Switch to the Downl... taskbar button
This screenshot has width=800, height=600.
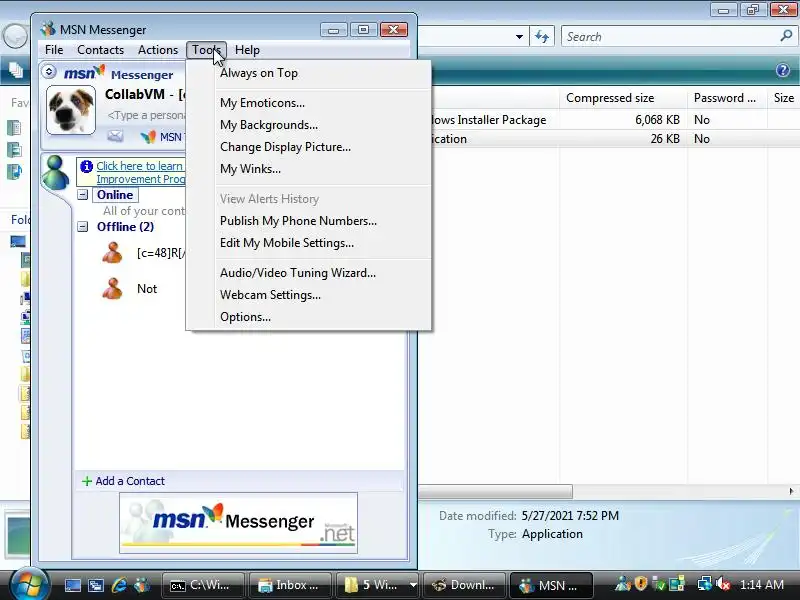coord(464,585)
